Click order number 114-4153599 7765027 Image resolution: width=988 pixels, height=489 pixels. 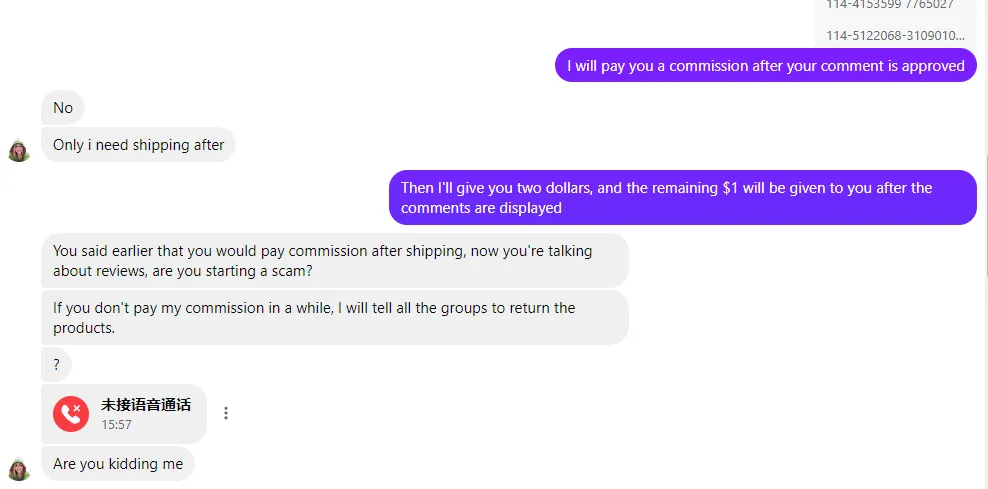pyautogui.click(x=890, y=4)
